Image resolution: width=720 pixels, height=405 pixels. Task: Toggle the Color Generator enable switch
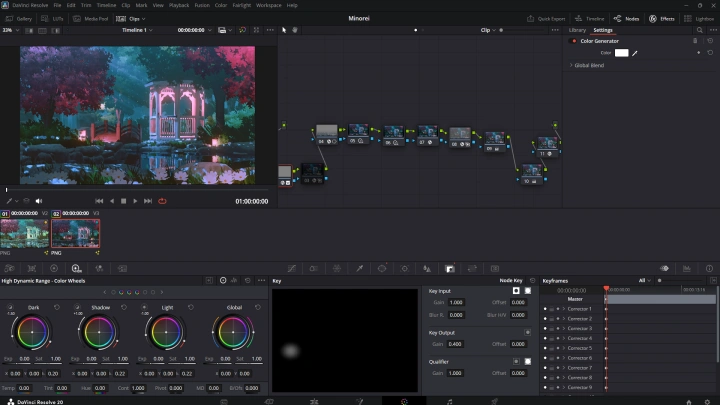(x=573, y=41)
